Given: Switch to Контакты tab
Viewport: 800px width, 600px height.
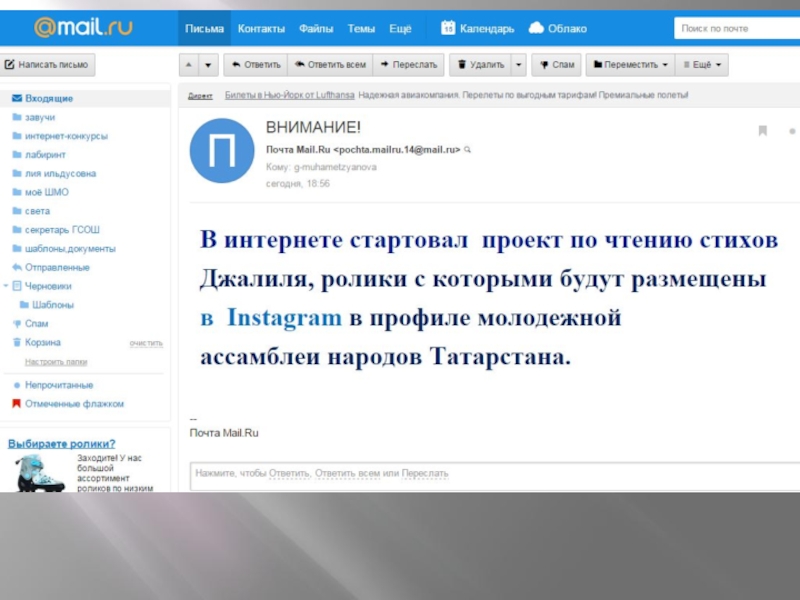Looking at the screenshot, I should pyautogui.click(x=261, y=29).
